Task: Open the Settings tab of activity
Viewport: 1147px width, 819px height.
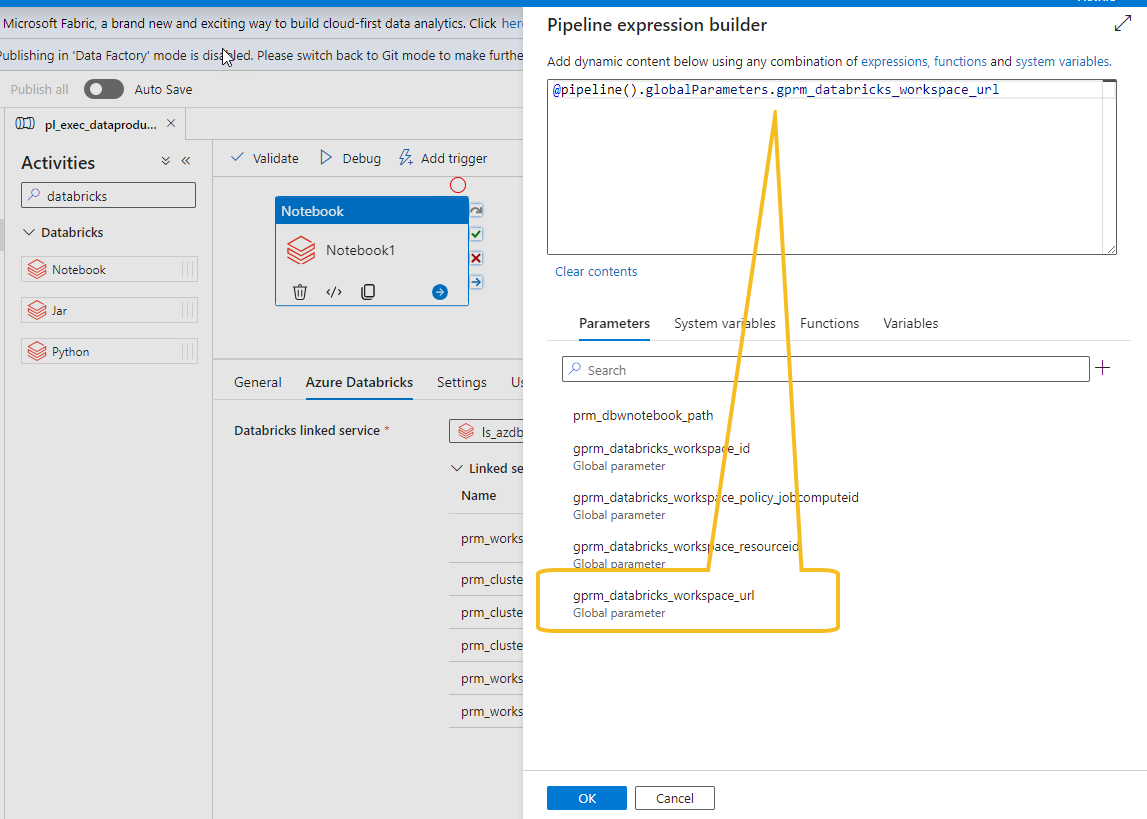Action: 462,382
